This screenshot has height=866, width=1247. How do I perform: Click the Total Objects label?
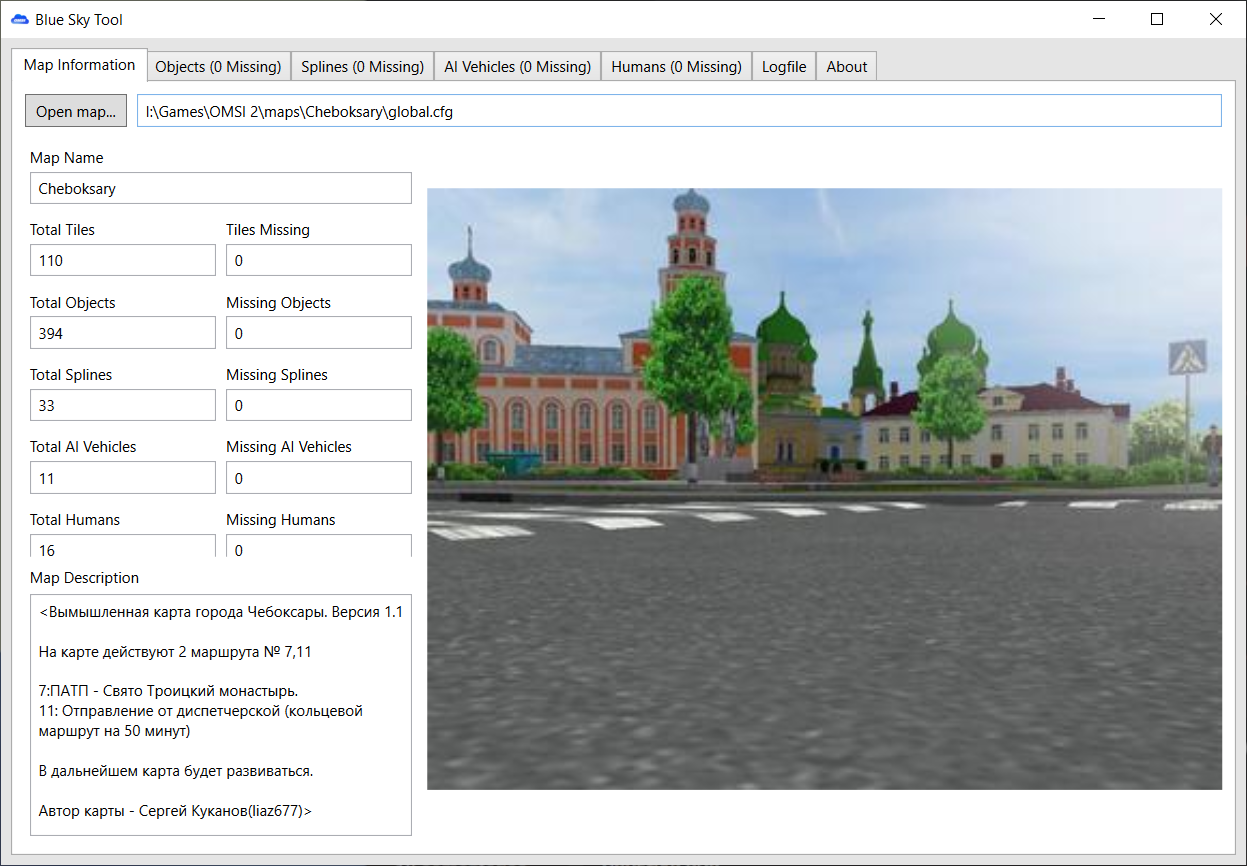[x=73, y=303]
